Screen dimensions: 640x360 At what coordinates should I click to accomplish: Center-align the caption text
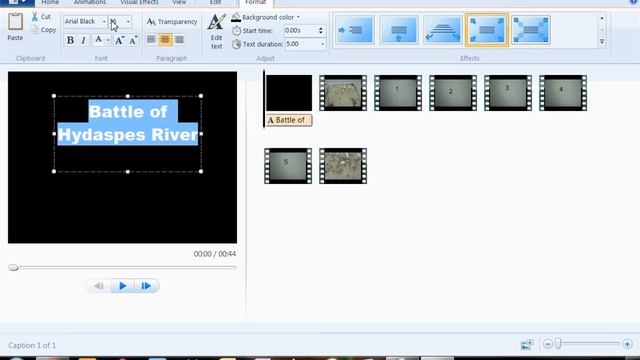(165, 40)
